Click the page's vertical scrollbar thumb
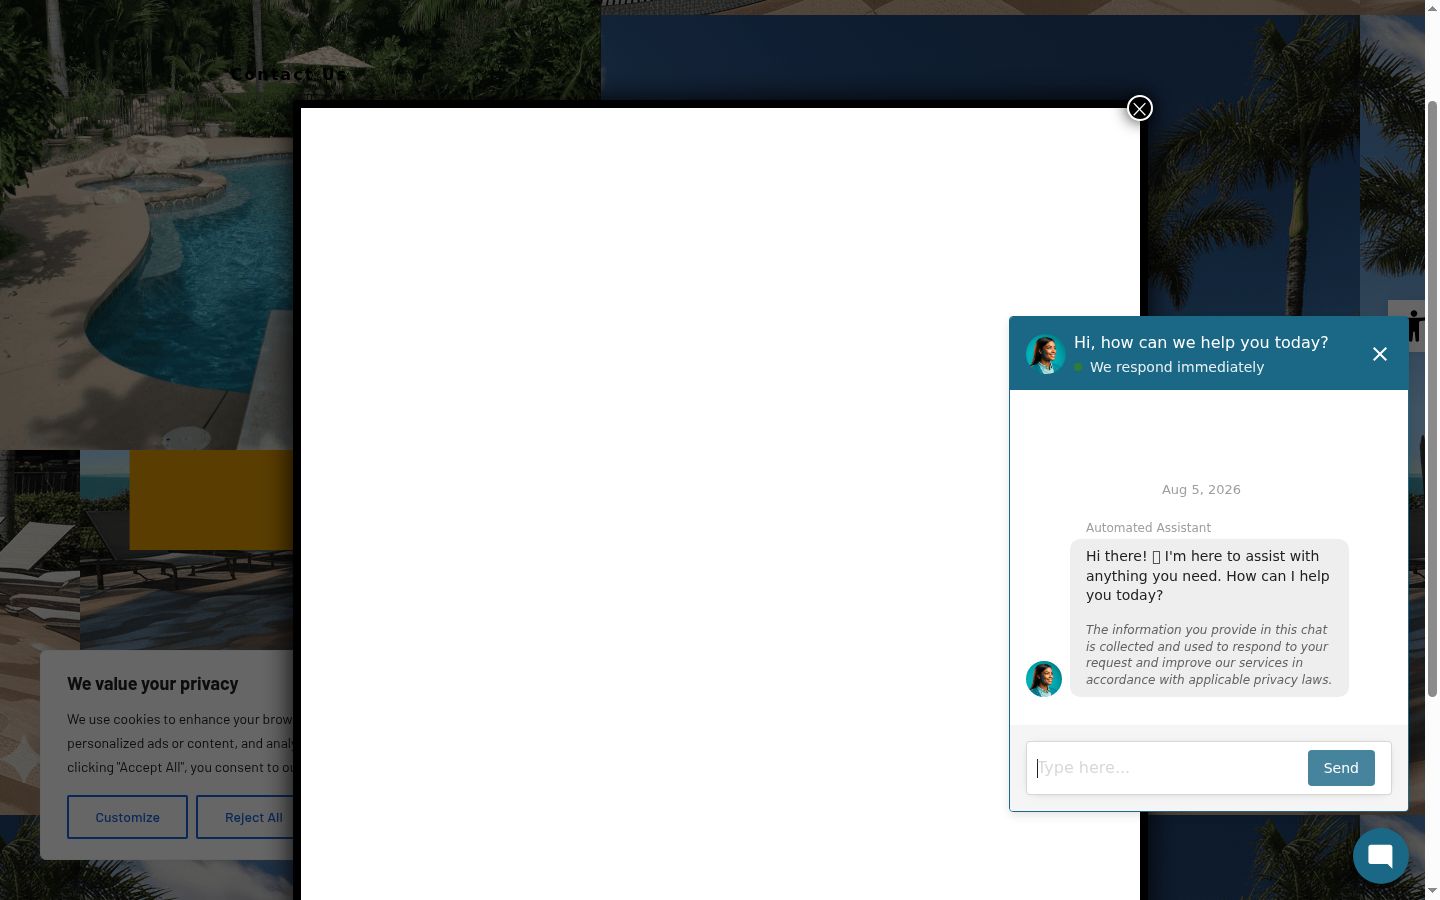The image size is (1440, 900). tap(1432, 398)
